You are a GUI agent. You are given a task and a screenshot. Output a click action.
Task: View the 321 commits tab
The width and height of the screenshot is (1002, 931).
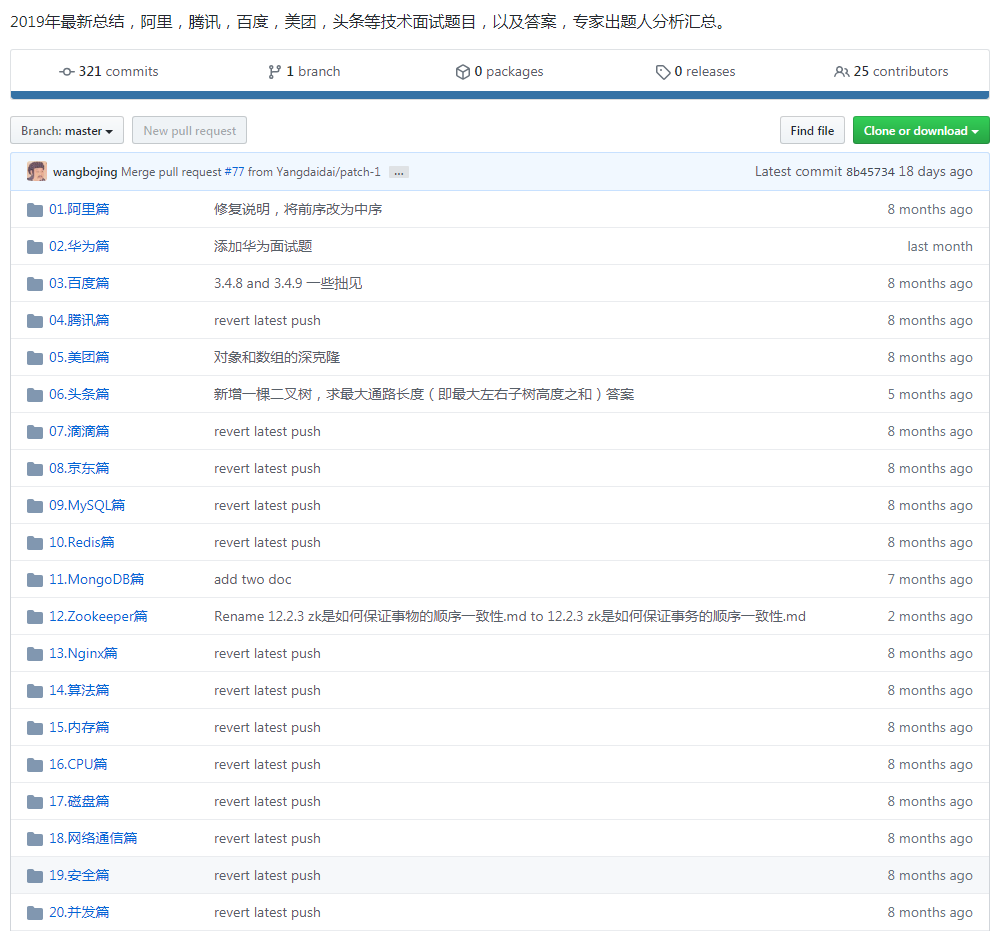109,72
